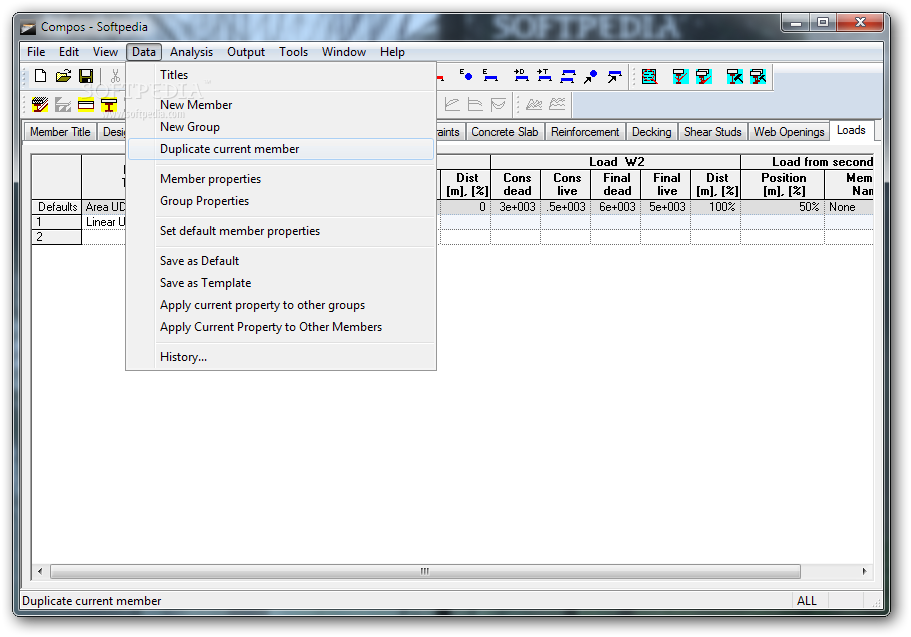Click the greyed-out section with pencil icon
This screenshot has height=637, width=911.
tap(63, 105)
